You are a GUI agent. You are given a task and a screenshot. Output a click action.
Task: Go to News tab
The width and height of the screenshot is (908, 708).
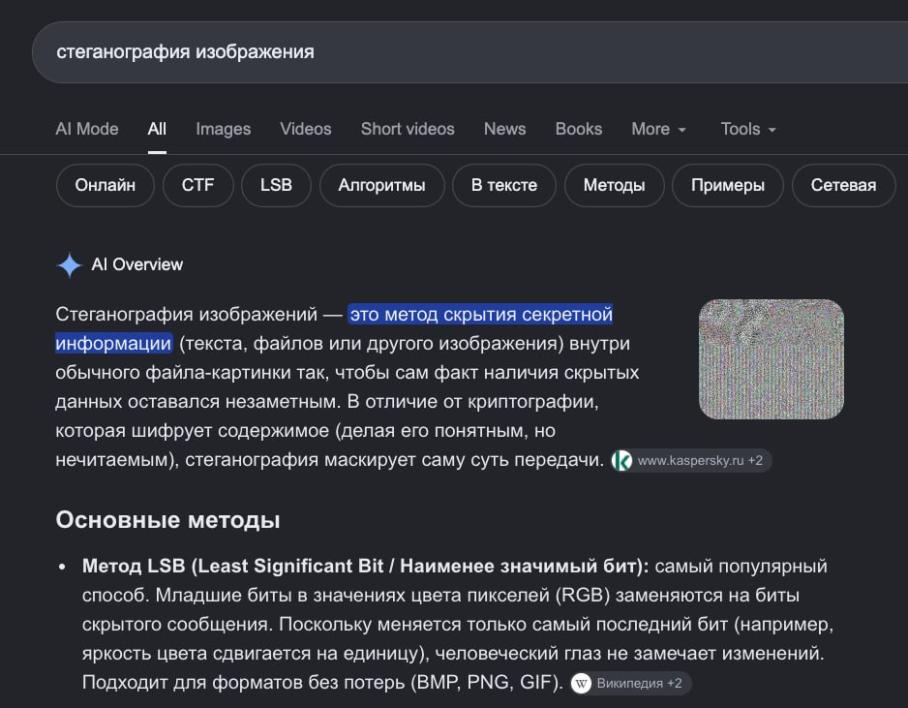click(505, 129)
